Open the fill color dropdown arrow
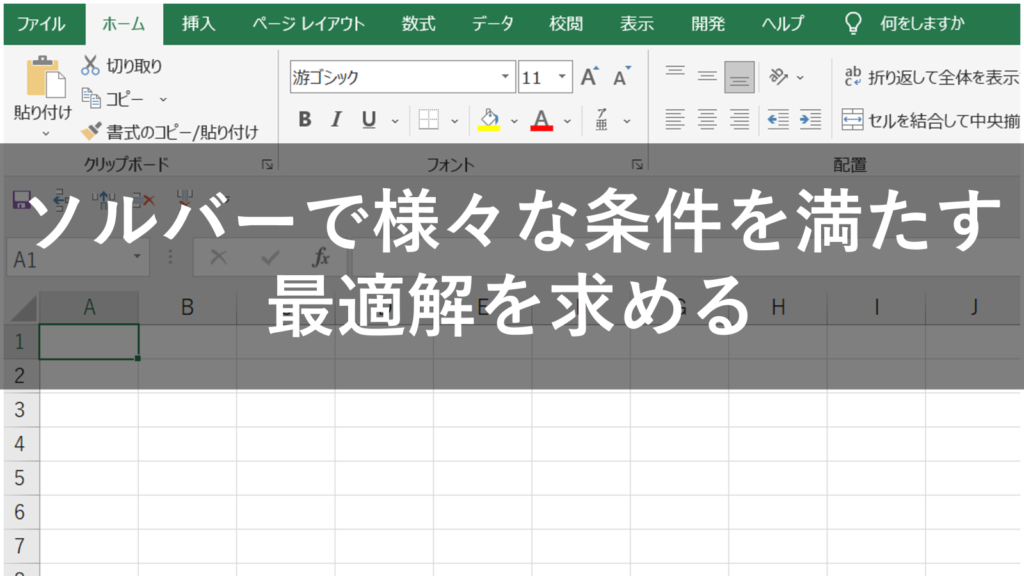1024x576 pixels. [514, 121]
